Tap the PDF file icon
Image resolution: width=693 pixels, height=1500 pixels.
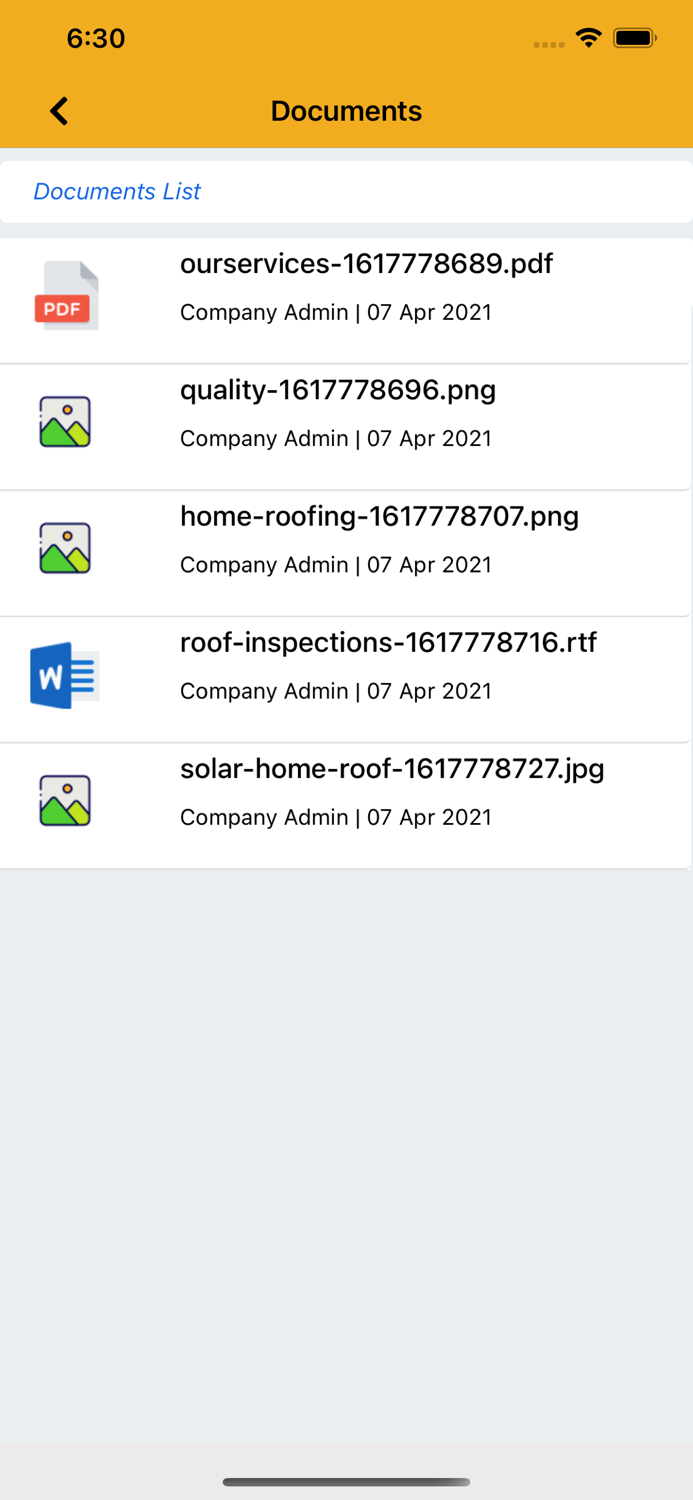point(66,296)
